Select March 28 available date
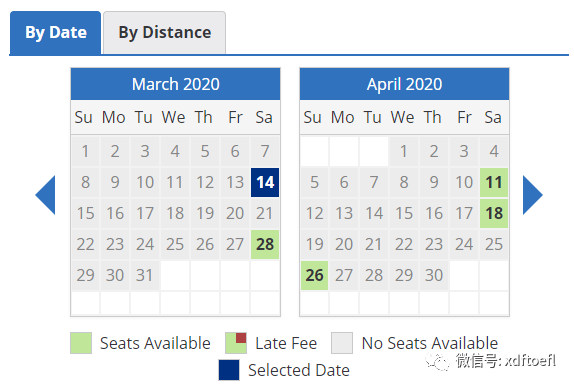This screenshot has width=574, height=387. tap(265, 244)
